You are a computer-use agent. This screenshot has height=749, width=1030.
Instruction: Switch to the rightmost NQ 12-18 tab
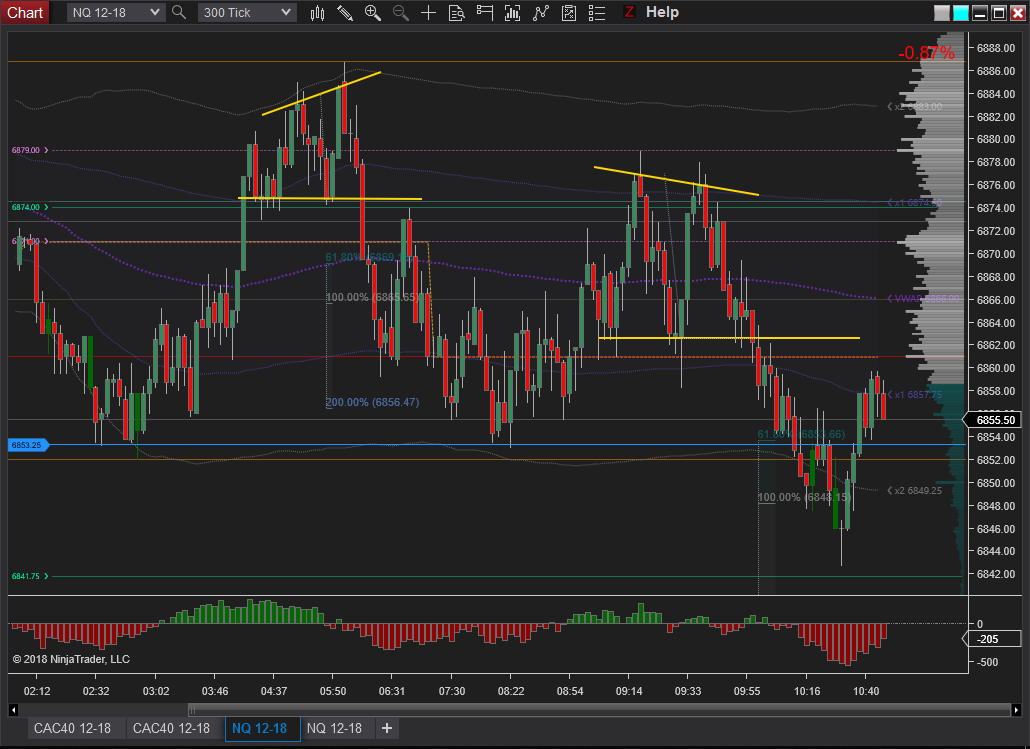pyautogui.click(x=334, y=728)
